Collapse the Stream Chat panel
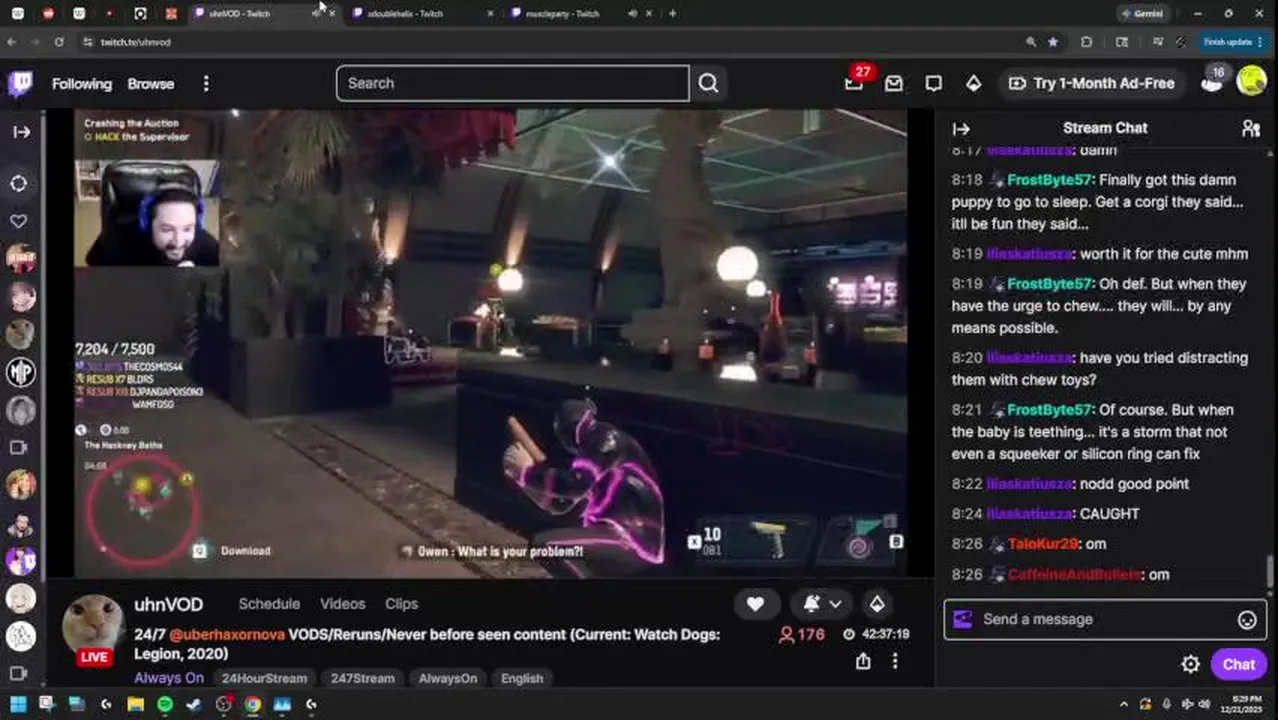Image resolution: width=1278 pixels, height=720 pixels. click(961, 129)
